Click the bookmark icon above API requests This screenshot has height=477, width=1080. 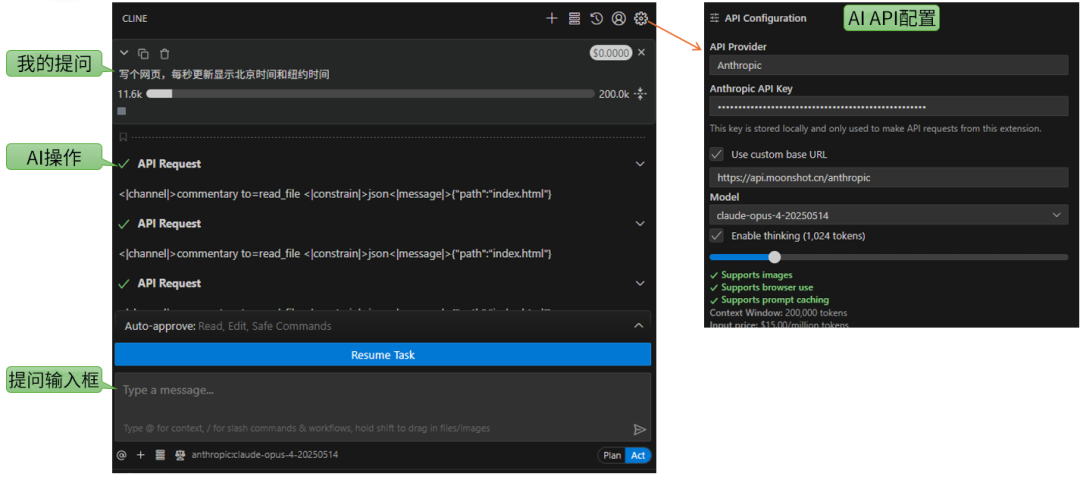click(x=123, y=137)
